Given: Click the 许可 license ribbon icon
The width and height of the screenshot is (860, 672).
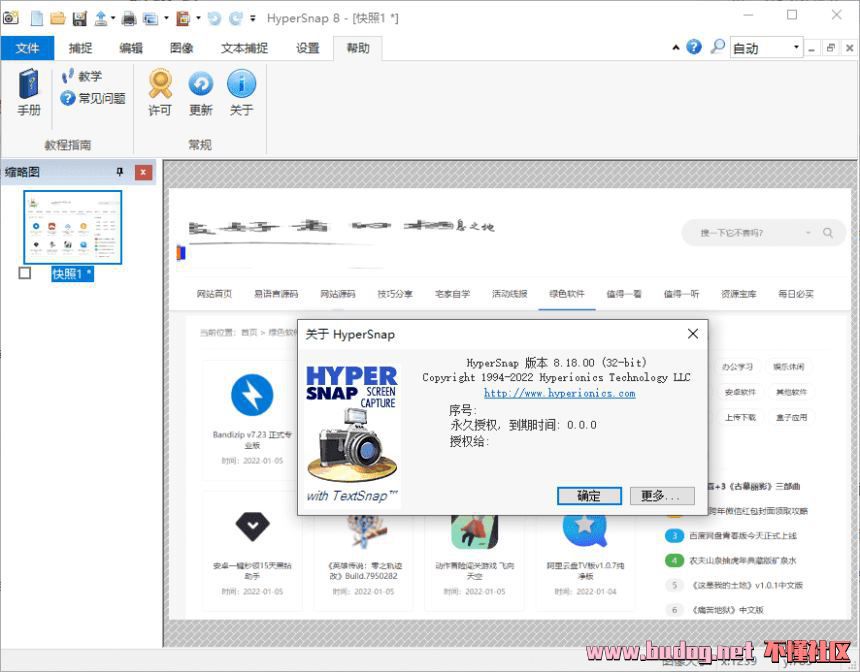Looking at the screenshot, I should pyautogui.click(x=160, y=93).
